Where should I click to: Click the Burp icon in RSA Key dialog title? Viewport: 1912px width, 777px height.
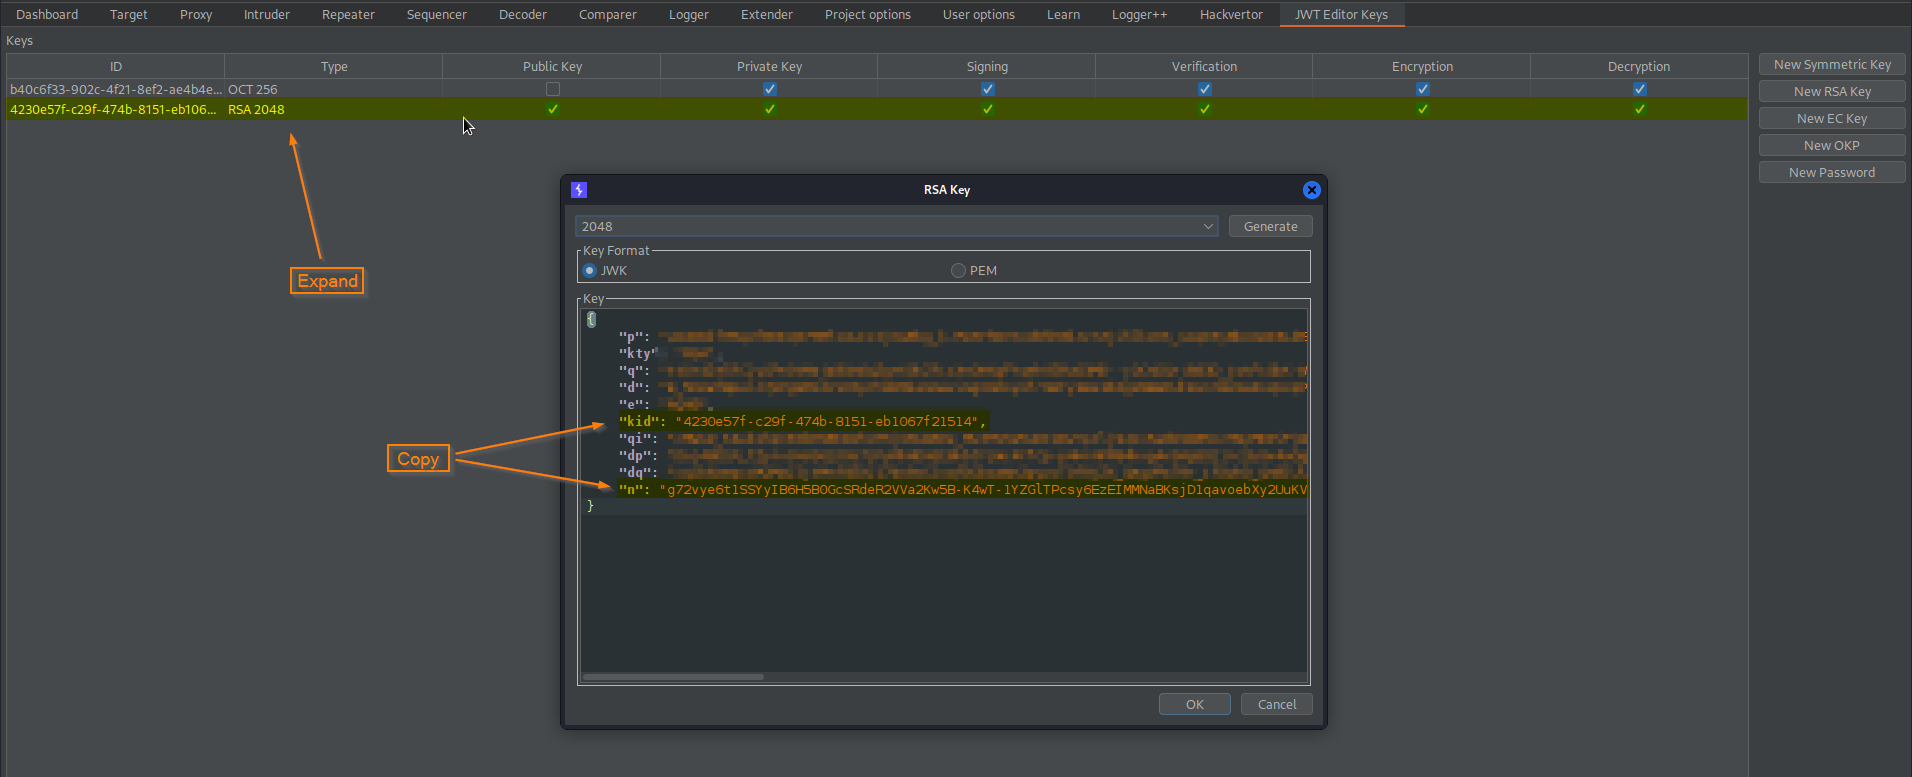(x=579, y=190)
